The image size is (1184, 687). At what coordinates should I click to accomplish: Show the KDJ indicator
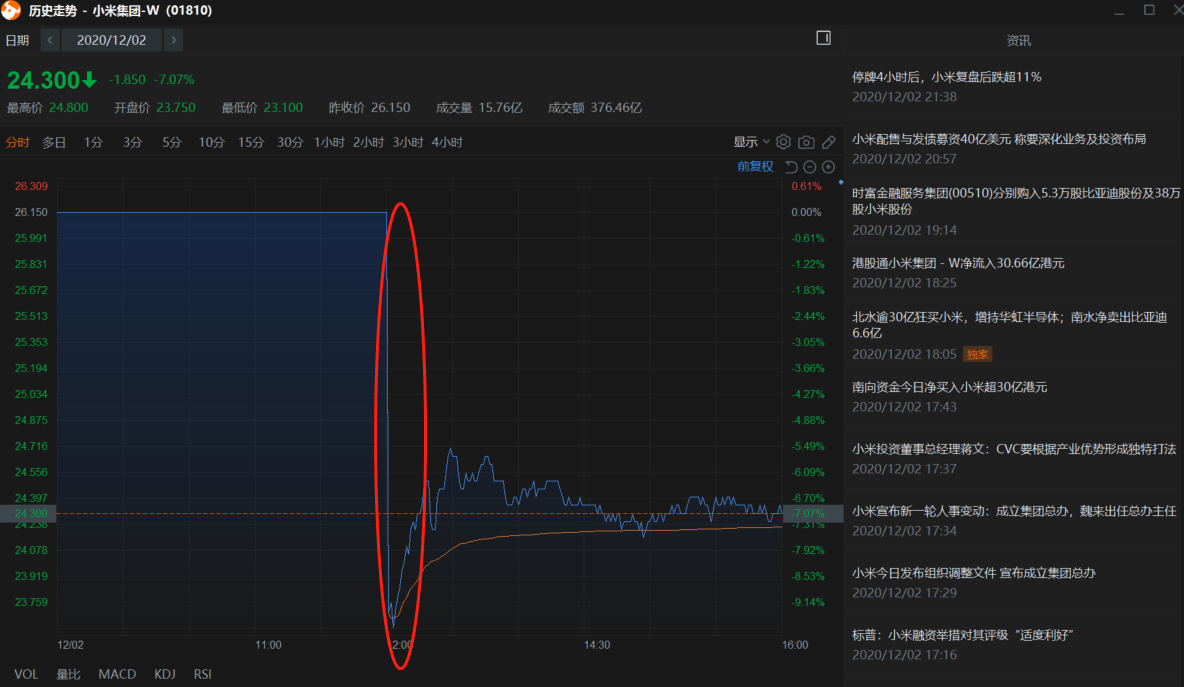(165, 674)
